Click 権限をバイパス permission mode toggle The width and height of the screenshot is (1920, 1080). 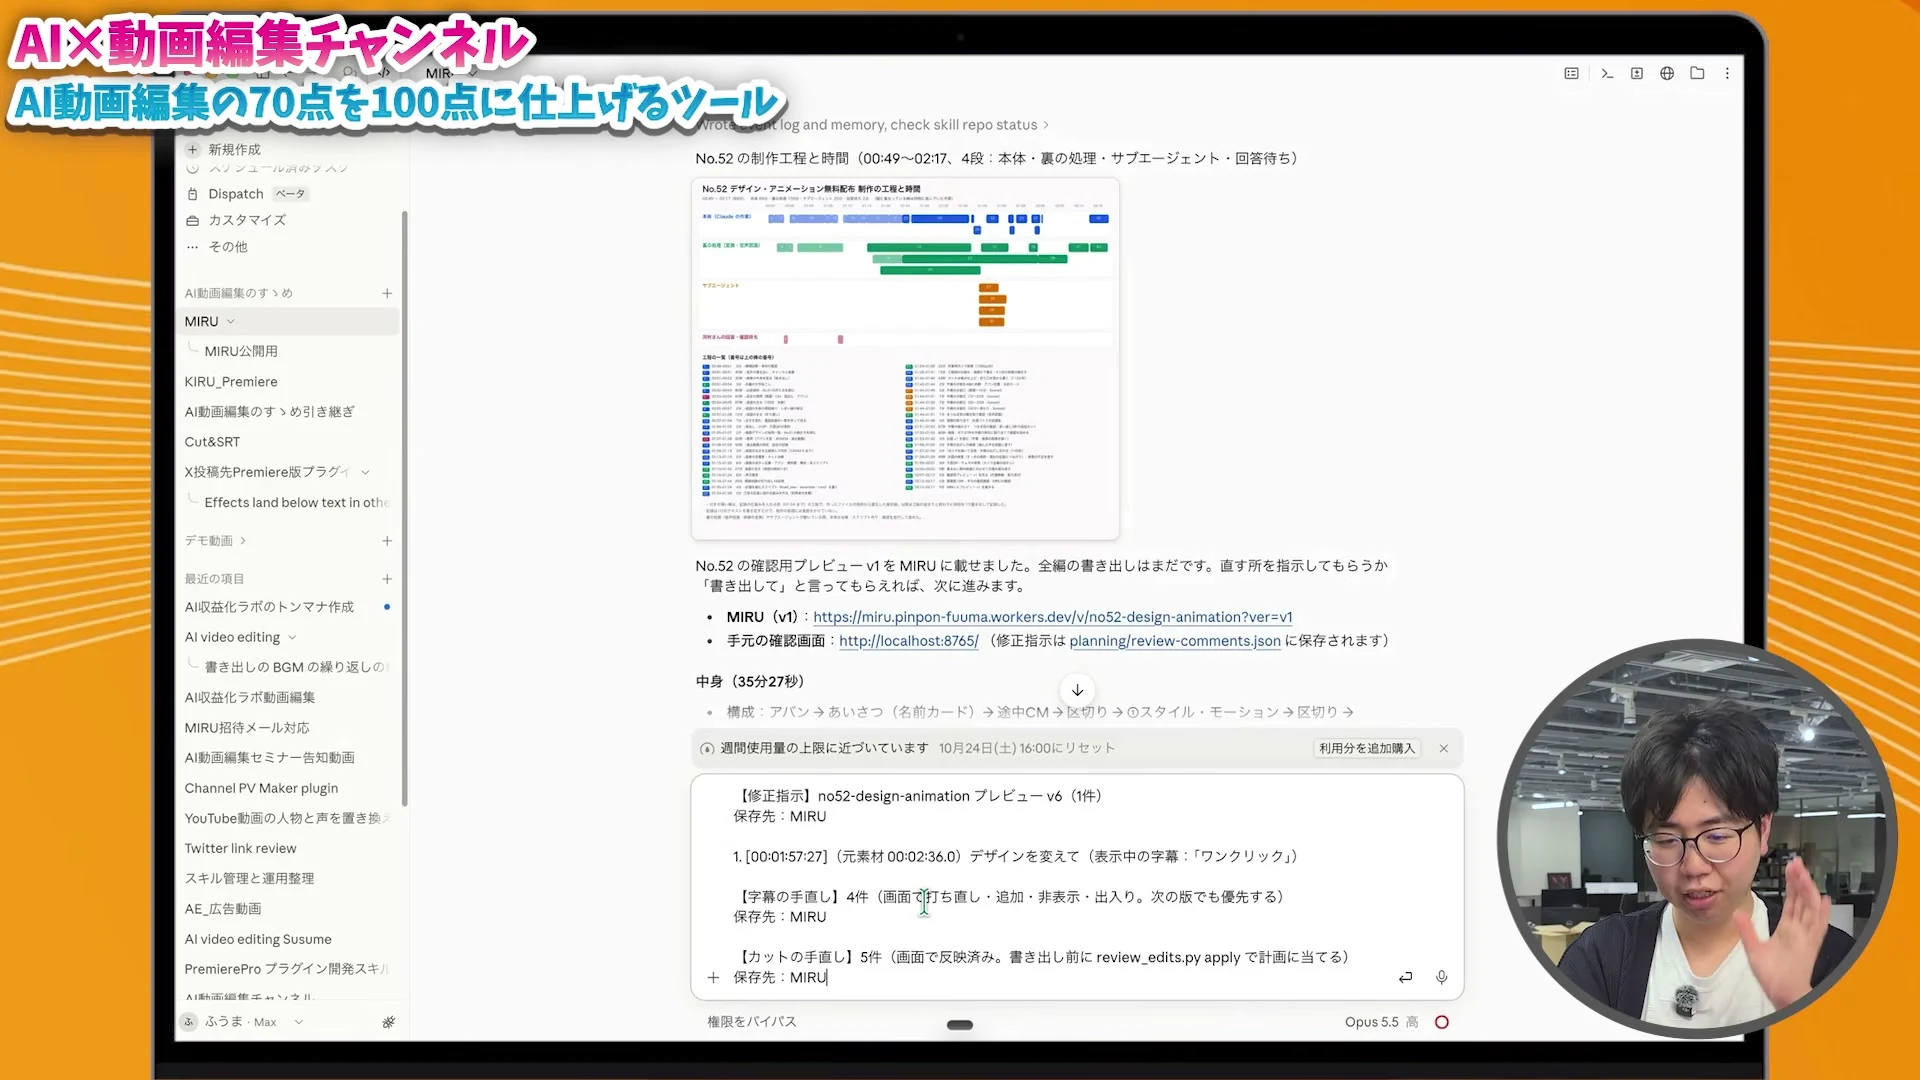point(751,1022)
